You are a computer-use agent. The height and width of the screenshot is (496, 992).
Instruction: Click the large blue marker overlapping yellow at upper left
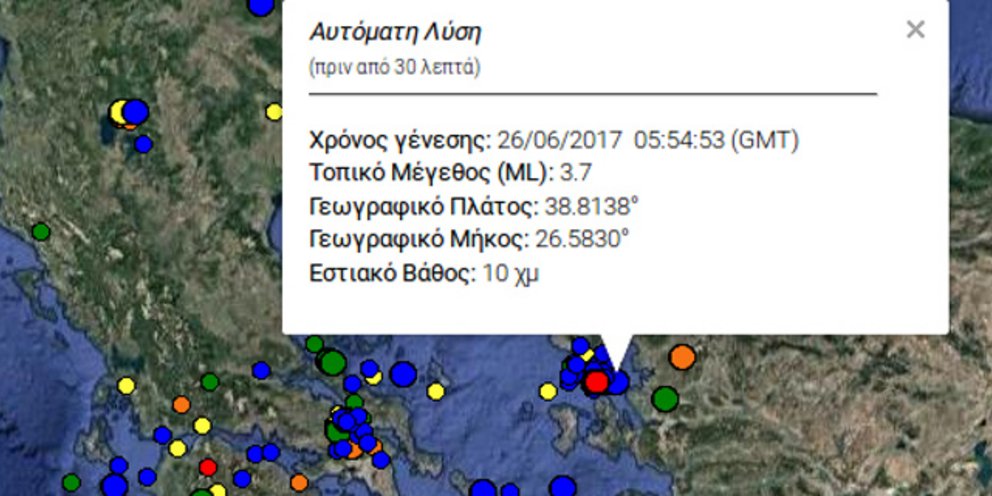click(x=135, y=111)
